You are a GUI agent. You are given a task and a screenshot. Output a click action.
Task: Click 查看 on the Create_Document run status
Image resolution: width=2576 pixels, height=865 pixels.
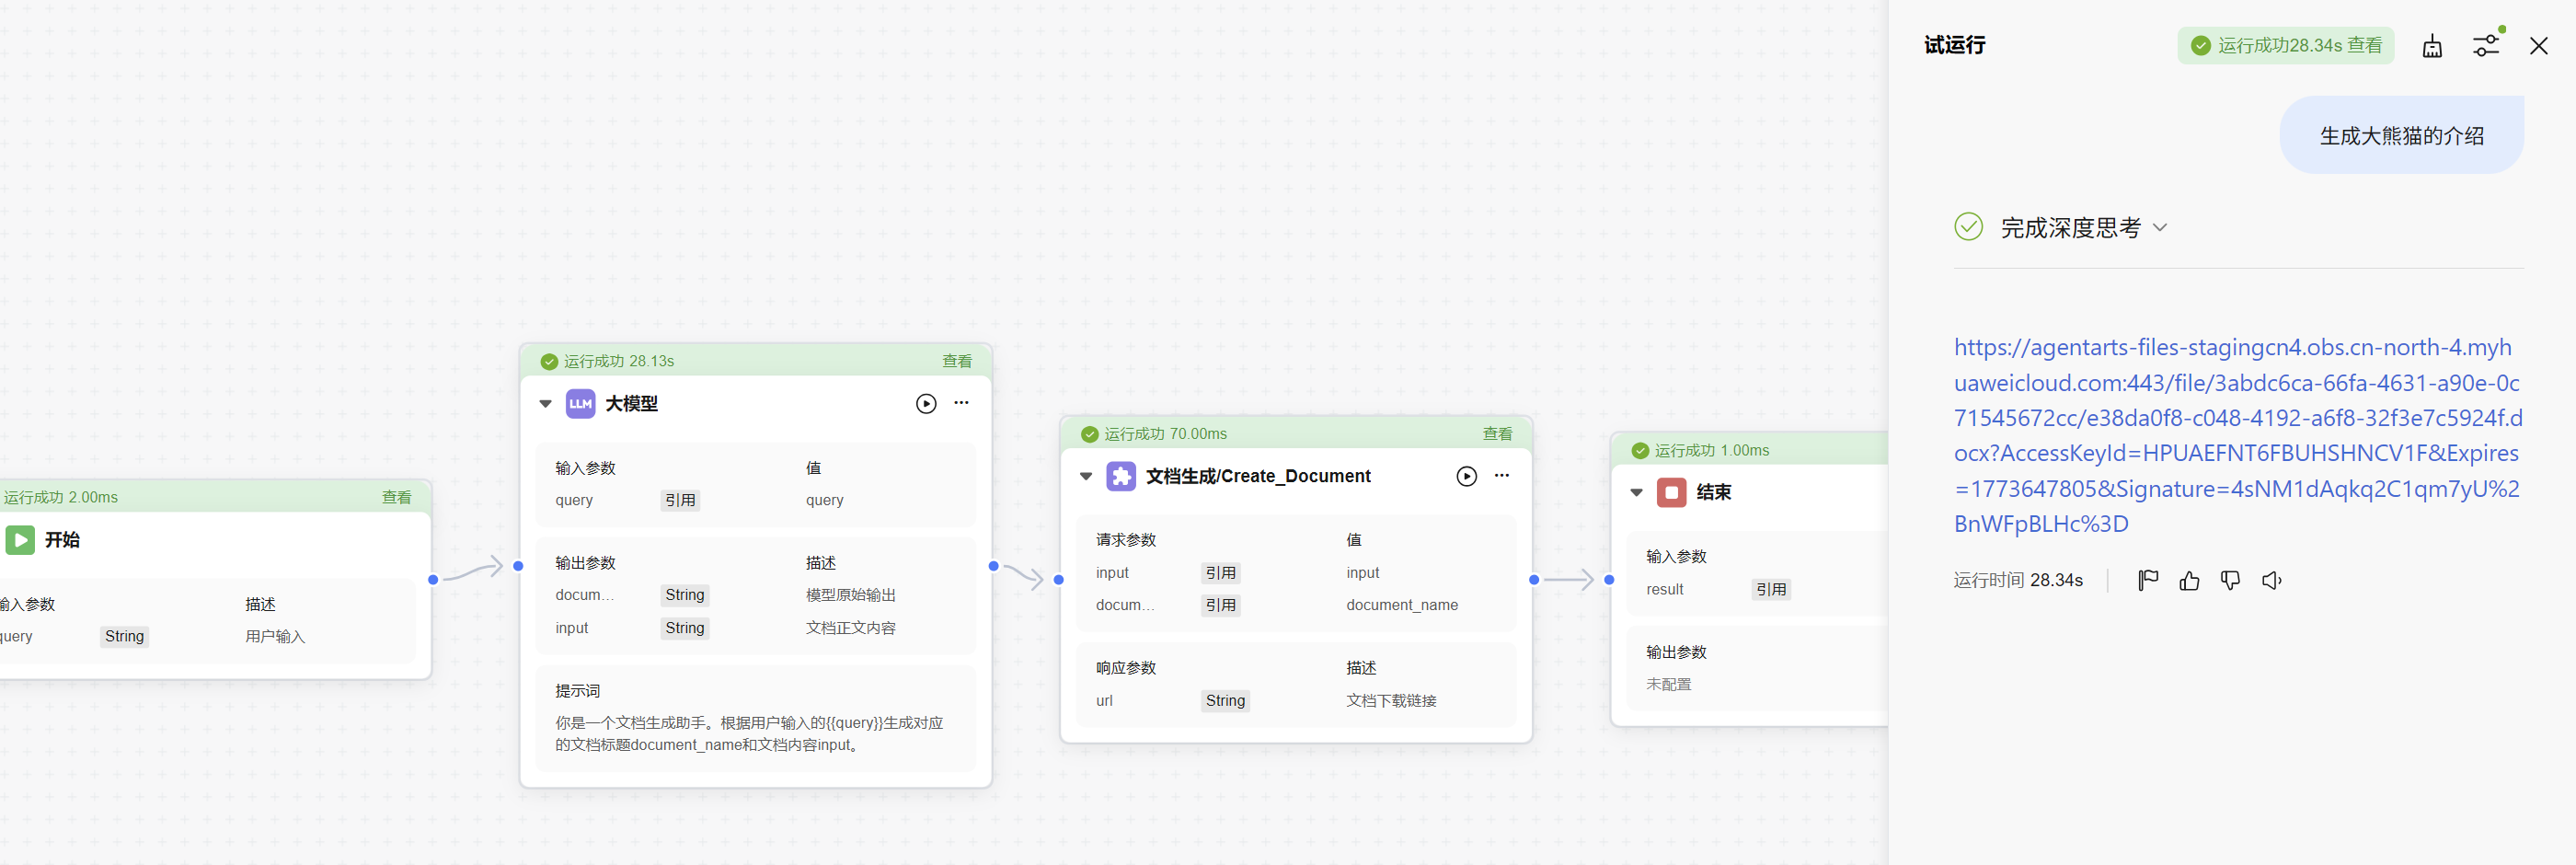click(x=1497, y=434)
